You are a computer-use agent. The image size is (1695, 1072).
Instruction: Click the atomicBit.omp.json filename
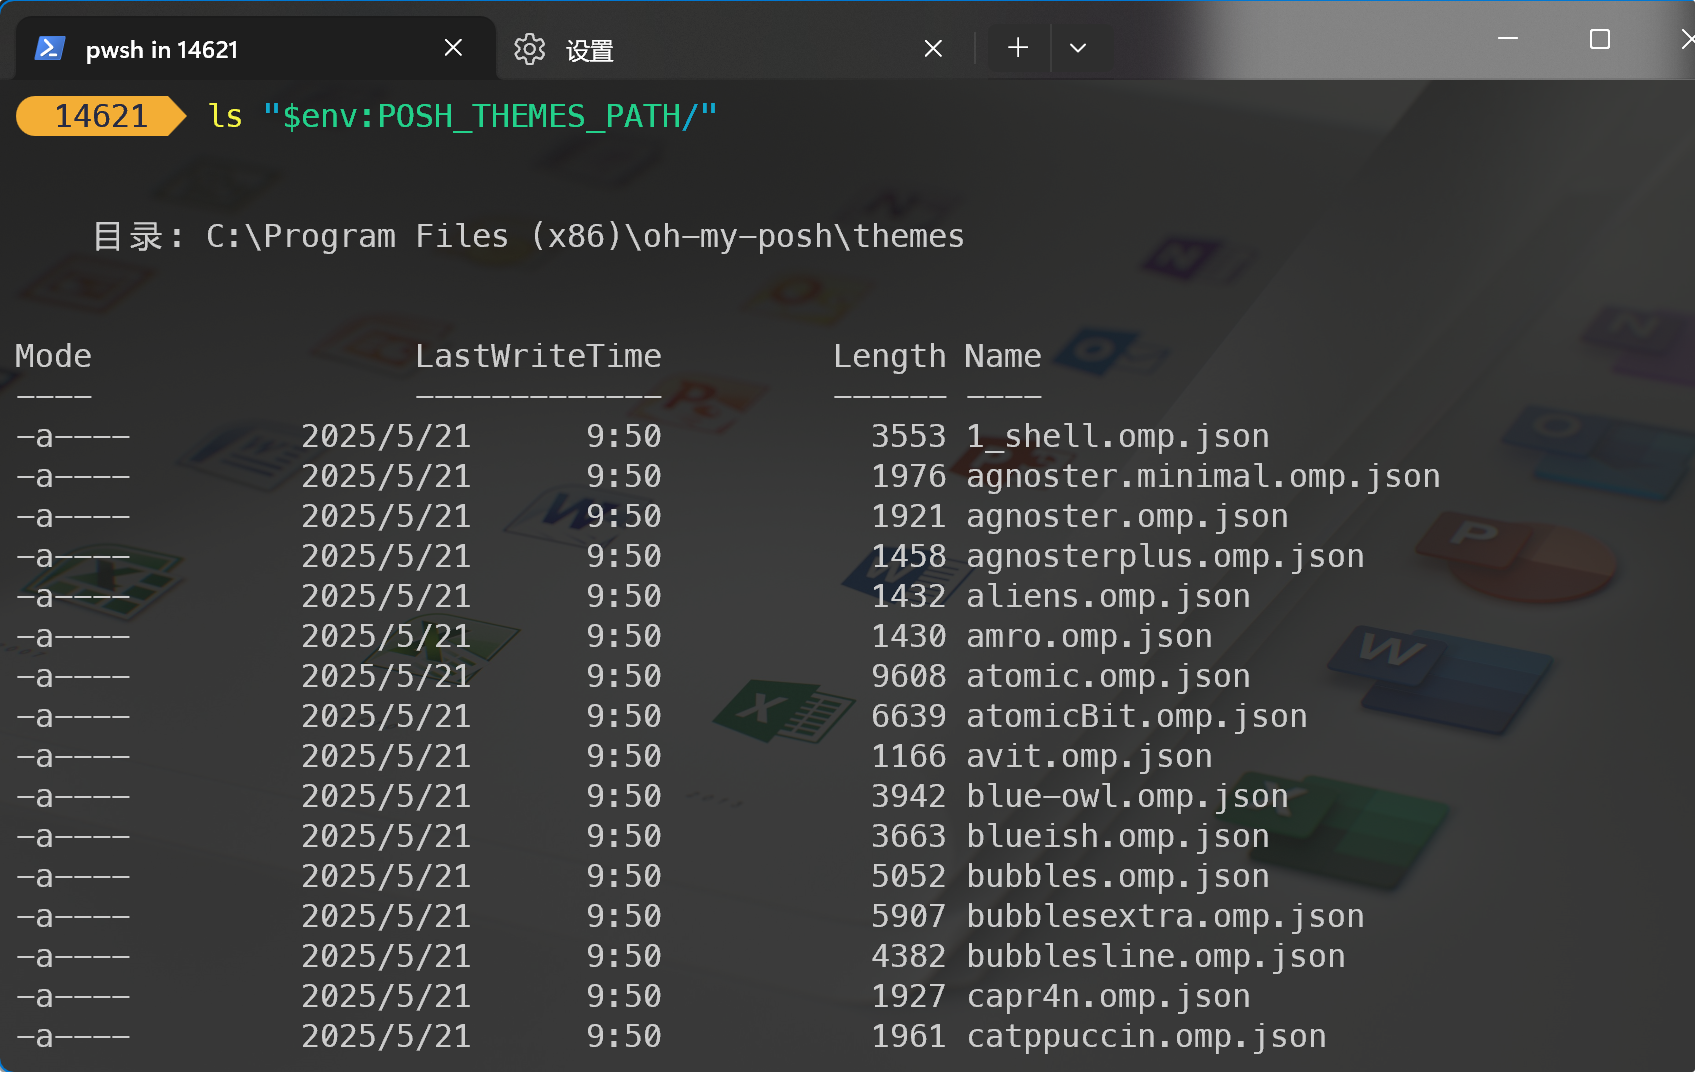click(1136, 716)
